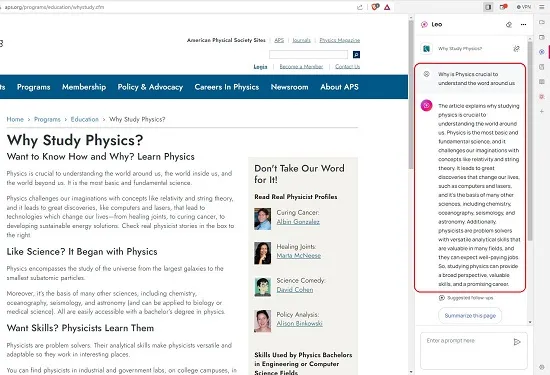
Task: Click the Education breadcrumb link
Action: point(85,119)
